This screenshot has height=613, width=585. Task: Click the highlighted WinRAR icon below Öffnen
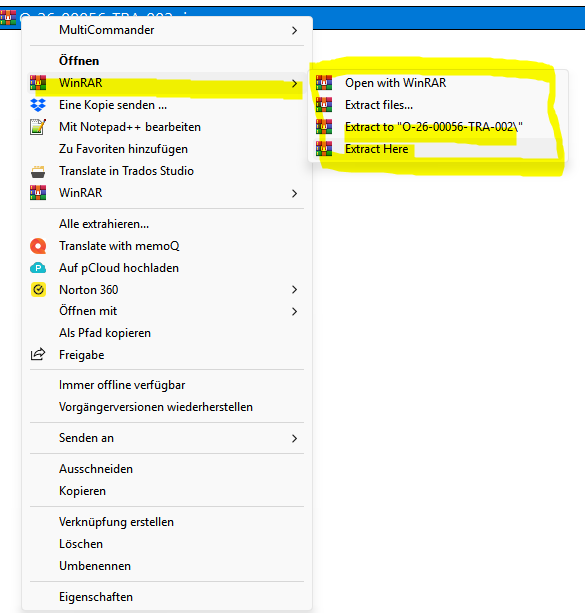pos(38,83)
